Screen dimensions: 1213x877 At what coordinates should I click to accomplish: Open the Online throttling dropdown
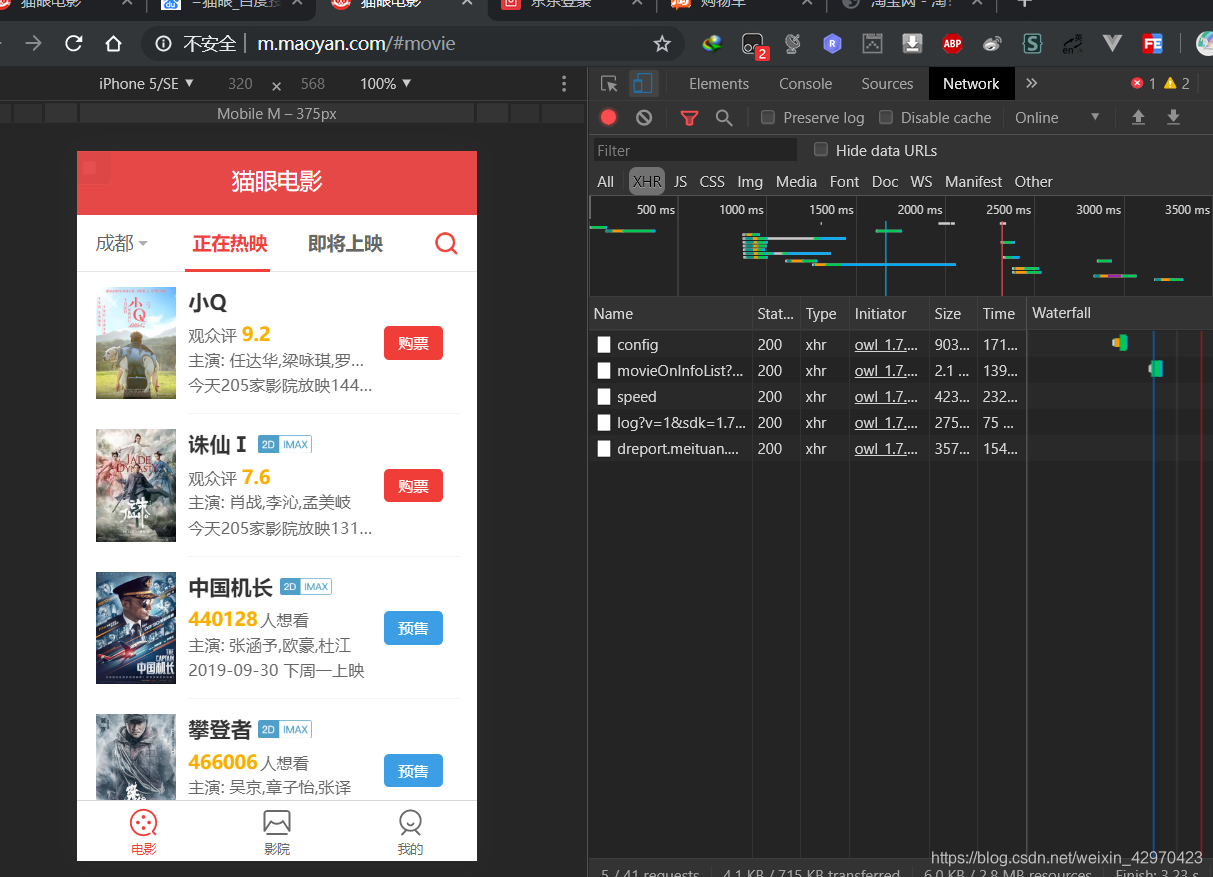coord(1057,117)
